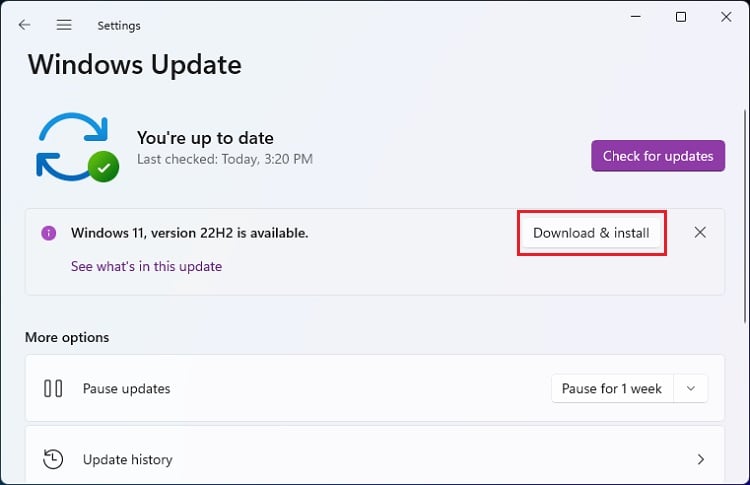Dismiss the Windows 11 22H2 notice
The height and width of the screenshot is (485, 750).
[700, 233]
